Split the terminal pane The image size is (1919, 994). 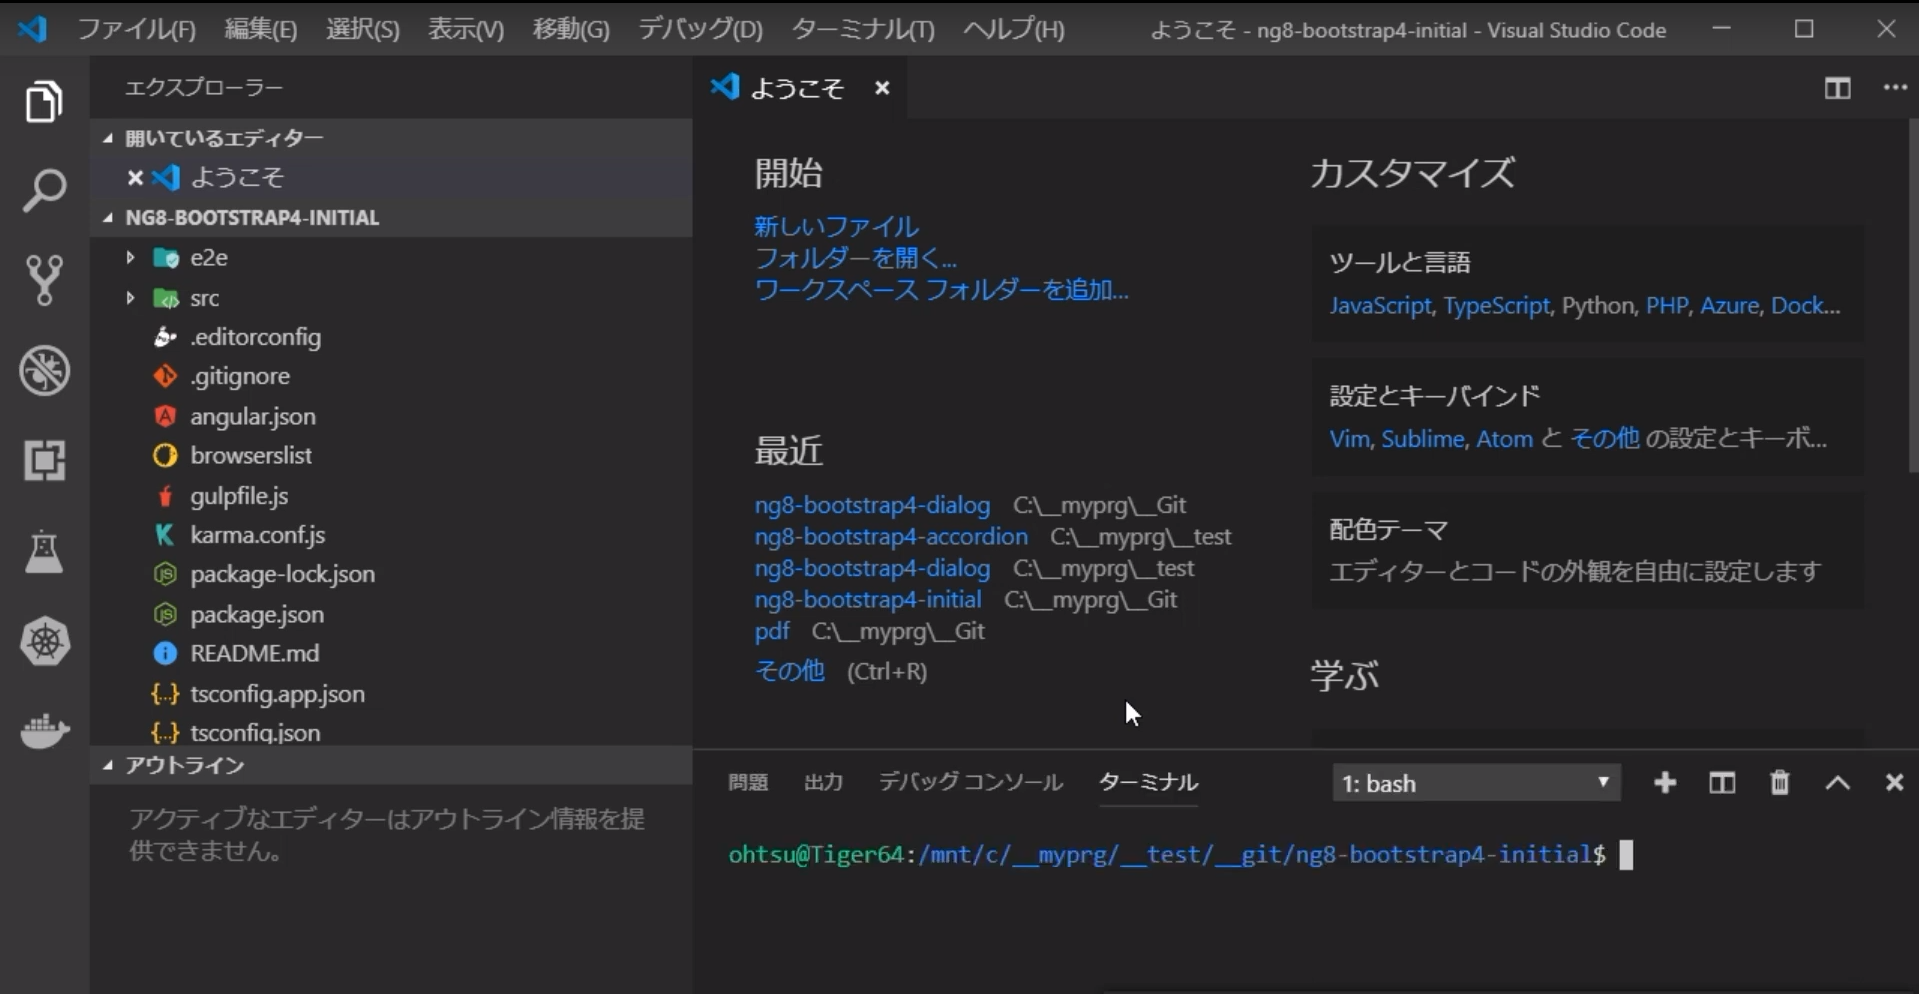point(1722,783)
